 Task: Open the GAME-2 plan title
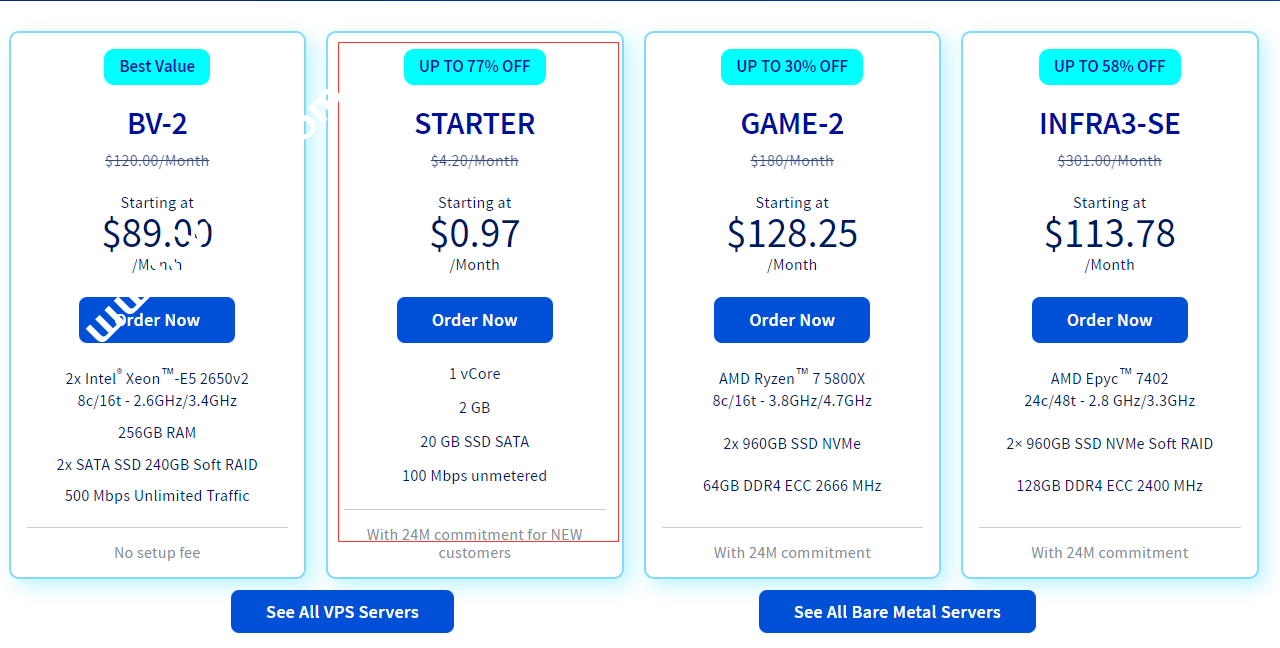792,124
